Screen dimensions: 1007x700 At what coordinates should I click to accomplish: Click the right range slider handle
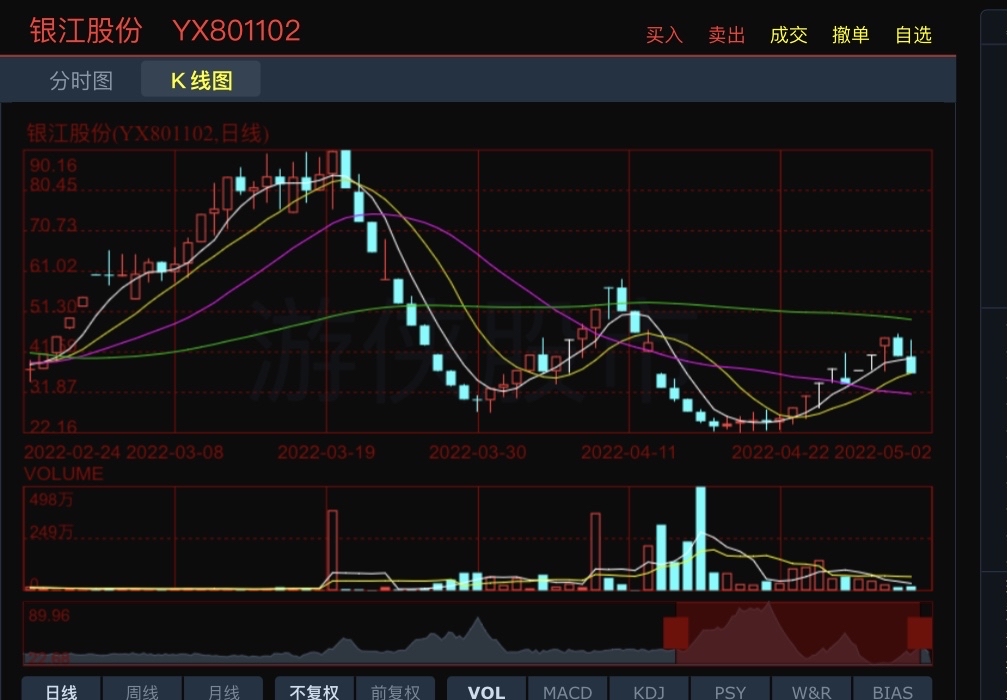[x=920, y=633]
